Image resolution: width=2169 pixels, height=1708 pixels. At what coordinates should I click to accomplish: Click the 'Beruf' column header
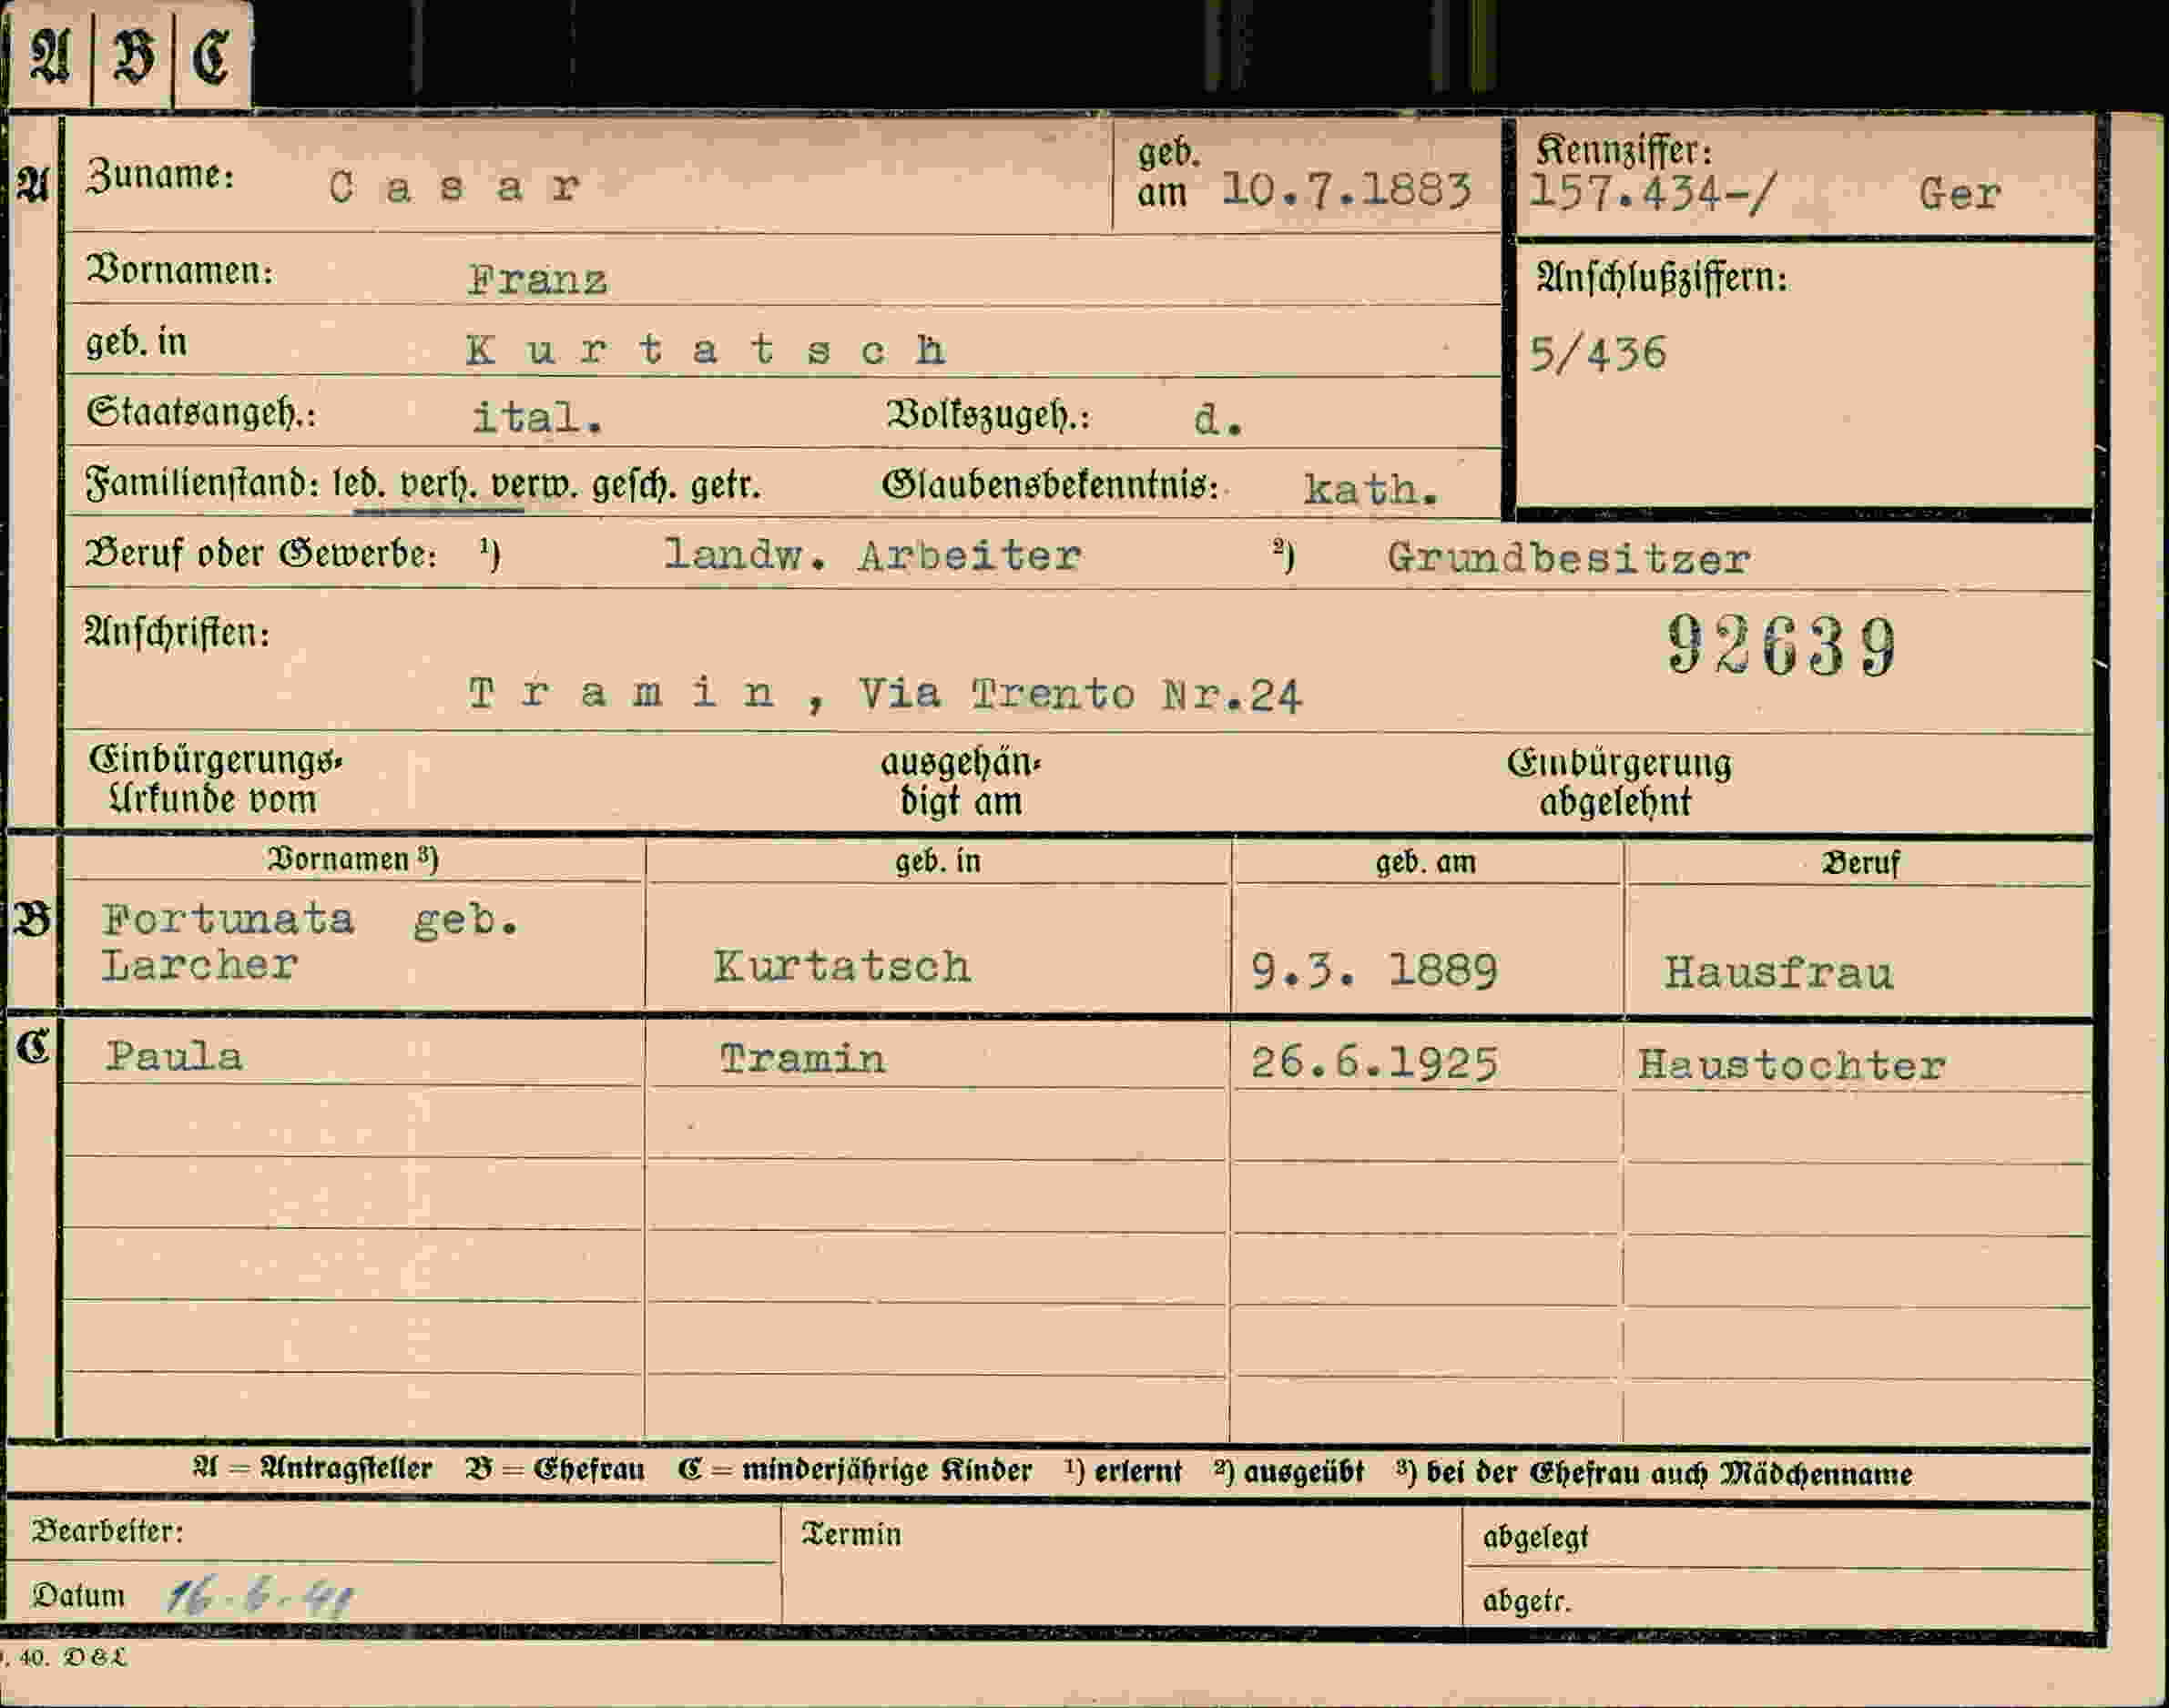(x=1860, y=863)
